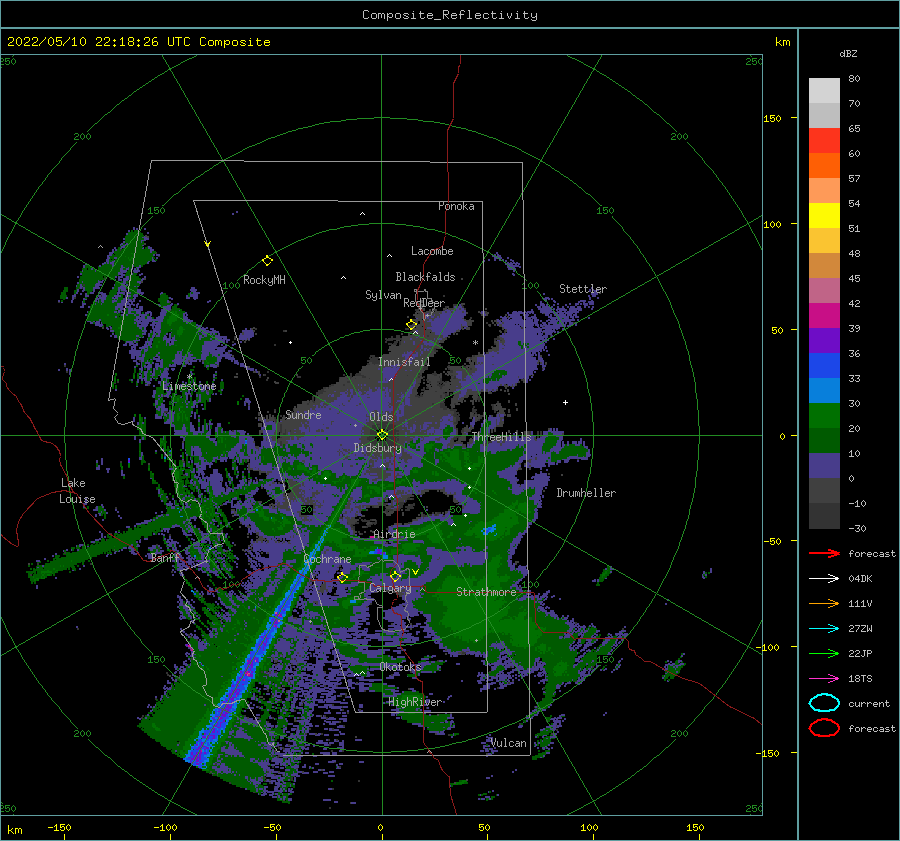Click the purple 36-39 dBZ color swatch

(824, 340)
